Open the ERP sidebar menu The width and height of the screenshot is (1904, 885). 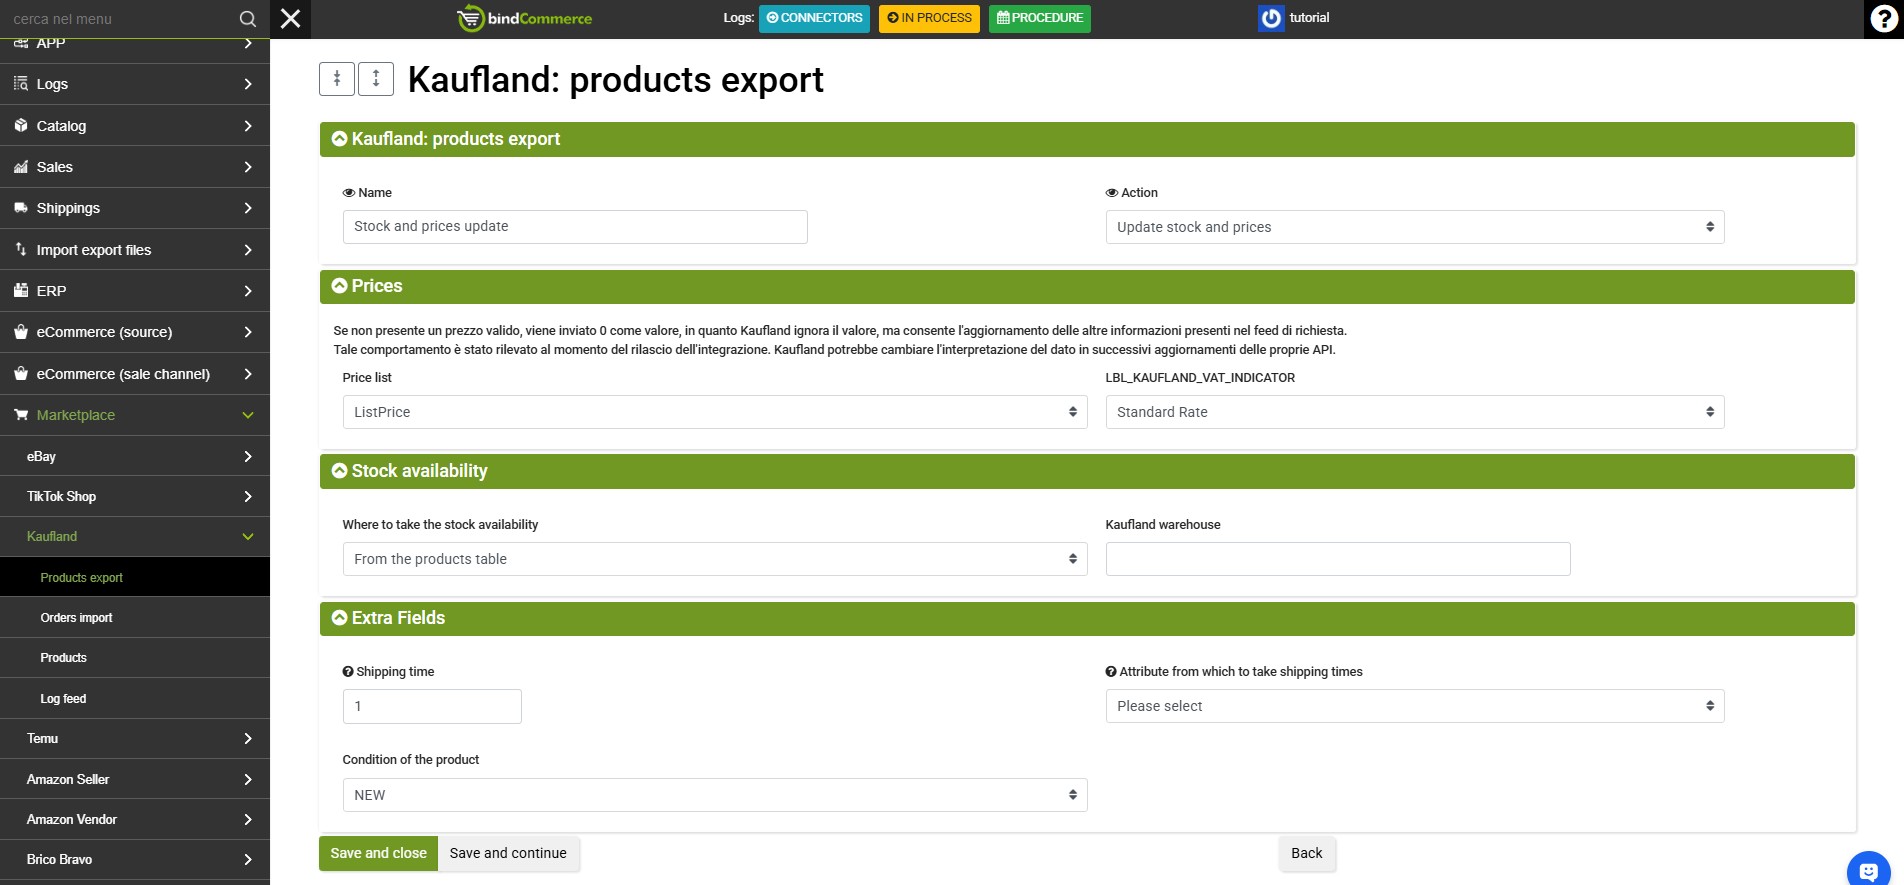(x=135, y=291)
